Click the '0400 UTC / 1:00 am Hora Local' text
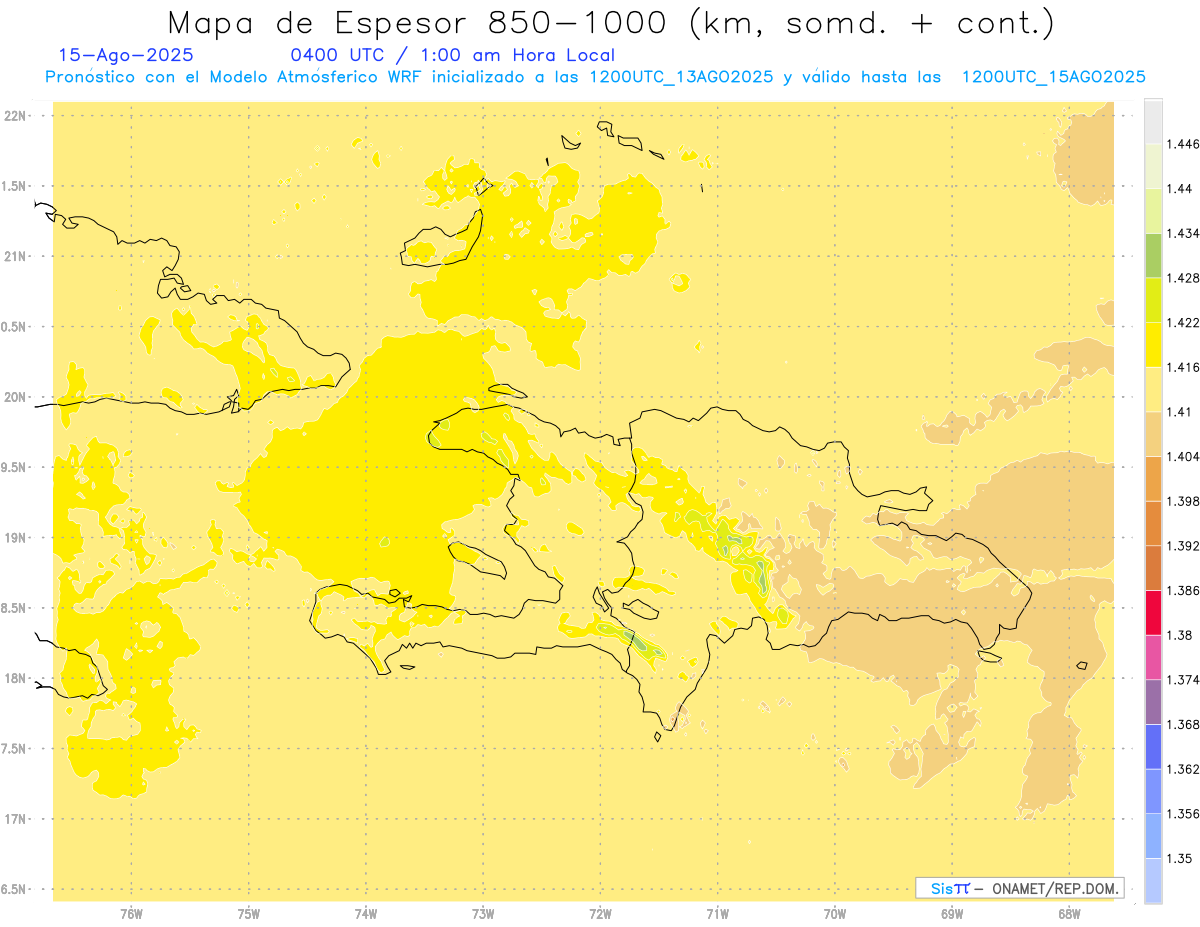The width and height of the screenshot is (1200, 927). [x=452, y=55]
